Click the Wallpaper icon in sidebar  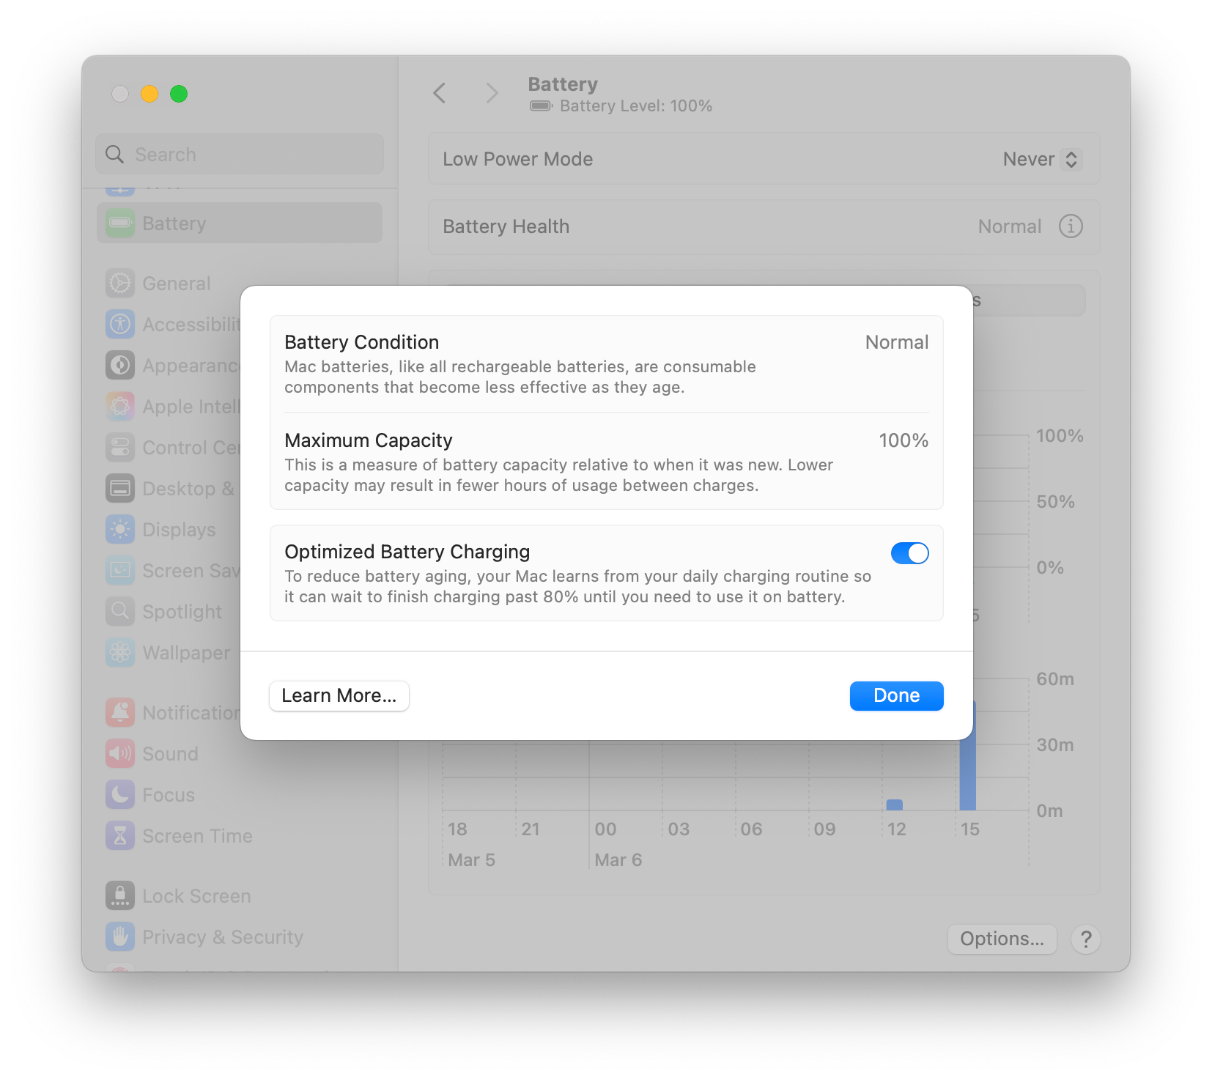click(x=120, y=652)
